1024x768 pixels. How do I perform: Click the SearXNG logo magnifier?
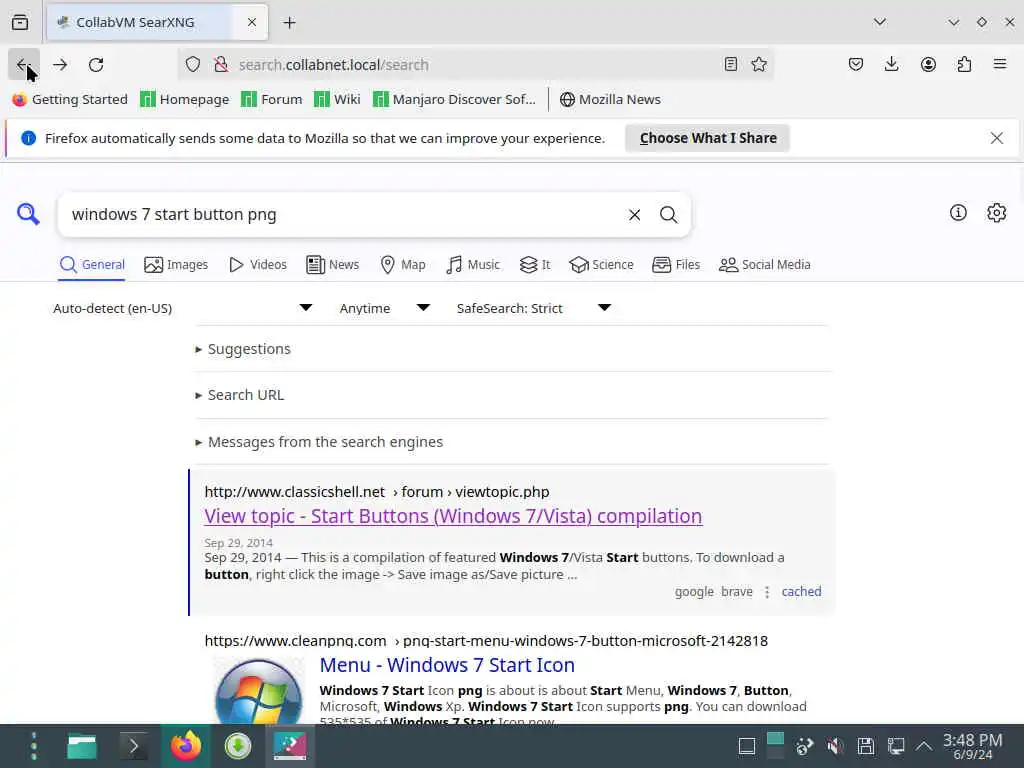point(28,214)
